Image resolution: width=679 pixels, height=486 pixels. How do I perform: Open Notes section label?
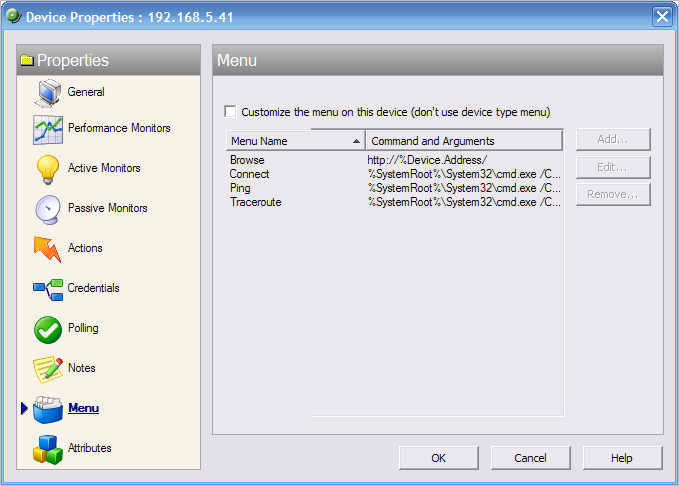pos(81,368)
